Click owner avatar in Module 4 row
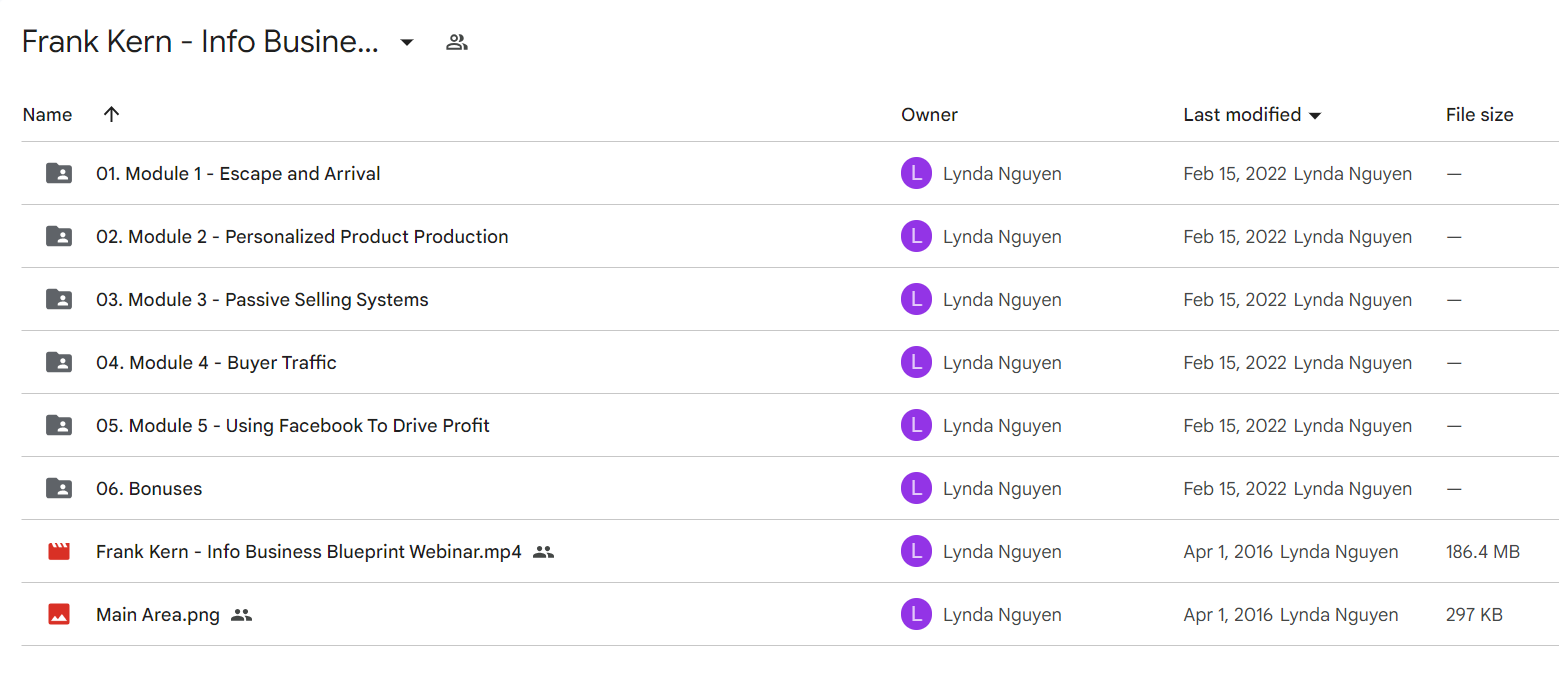This screenshot has width=1559, height=681. [916, 362]
